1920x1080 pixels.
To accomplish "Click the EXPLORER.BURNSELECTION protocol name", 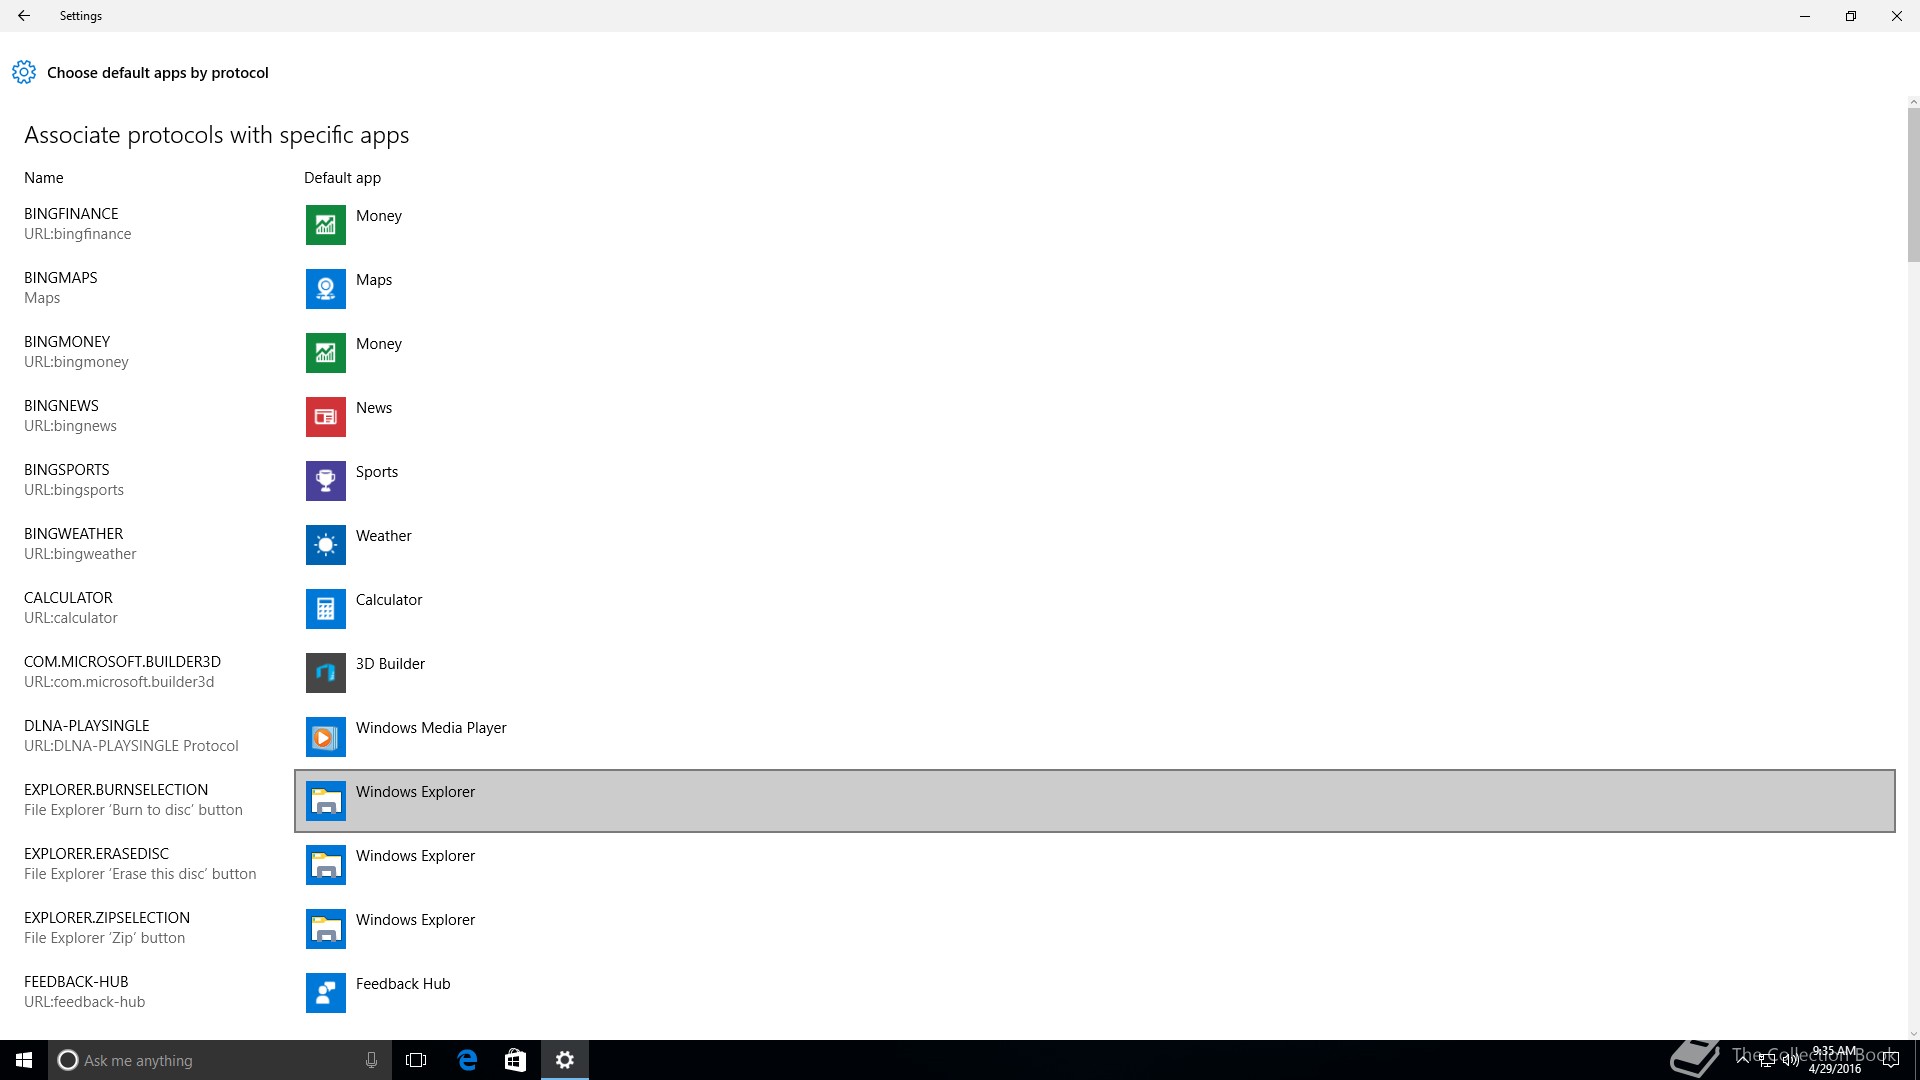I will pyautogui.click(x=116, y=790).
